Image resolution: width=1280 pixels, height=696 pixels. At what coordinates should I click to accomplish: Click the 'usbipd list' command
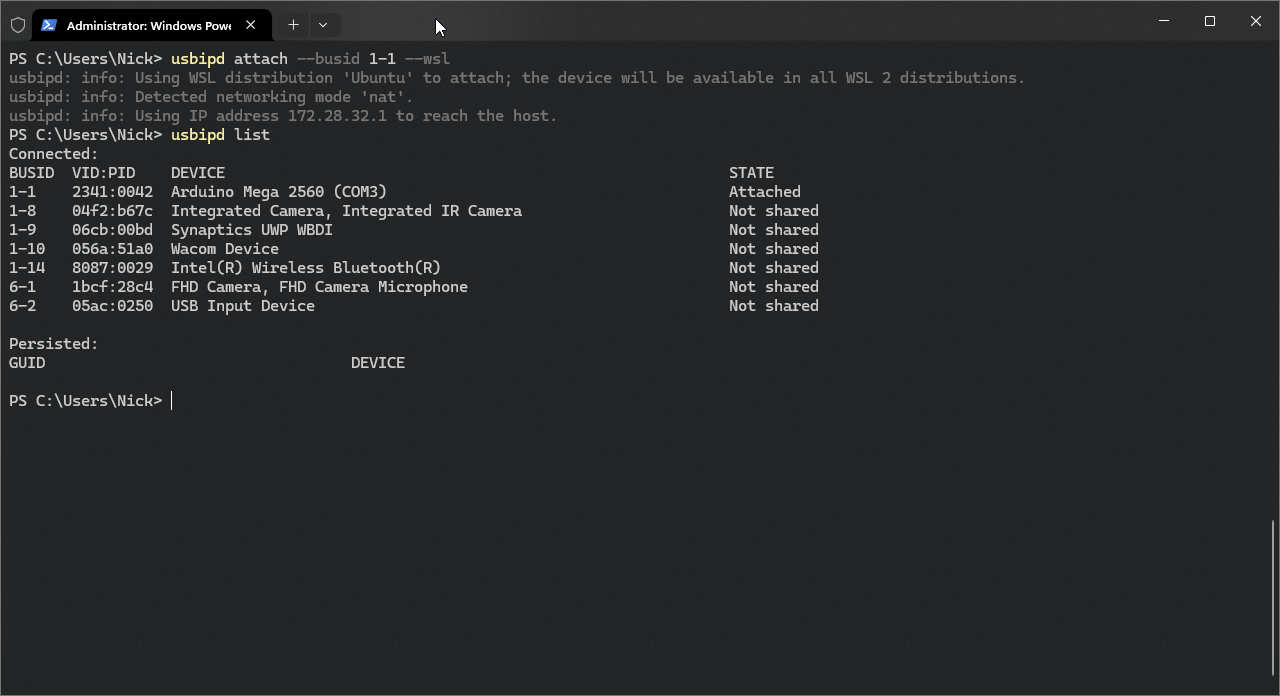click(x=220, y=135)
